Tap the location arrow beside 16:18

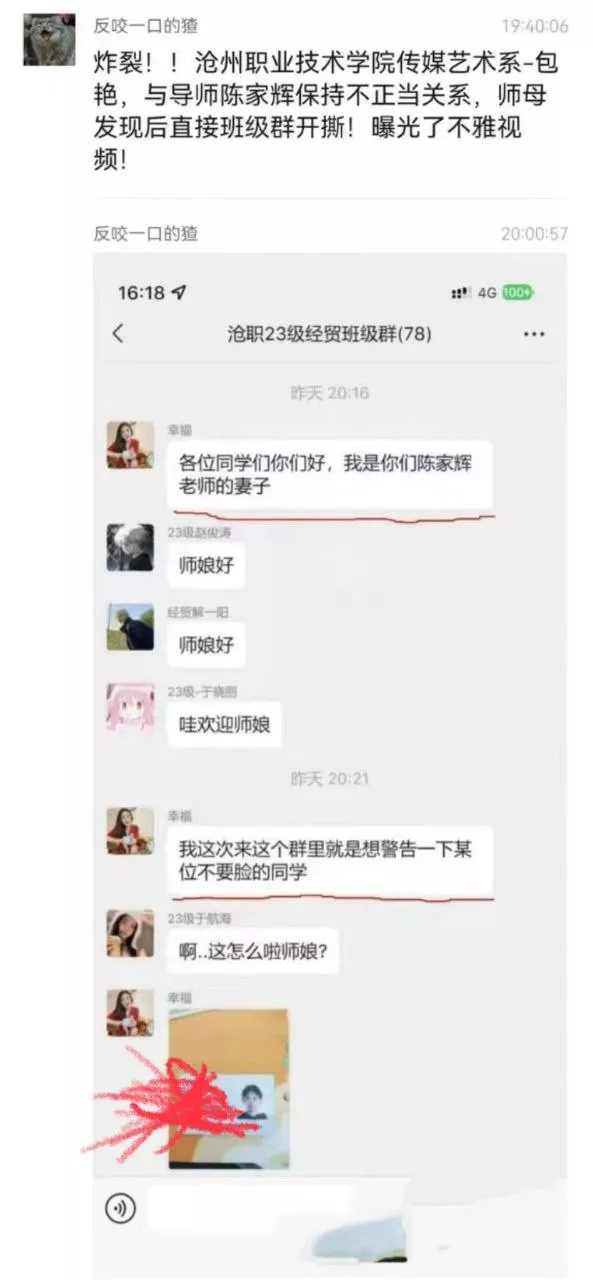(178, 293)
